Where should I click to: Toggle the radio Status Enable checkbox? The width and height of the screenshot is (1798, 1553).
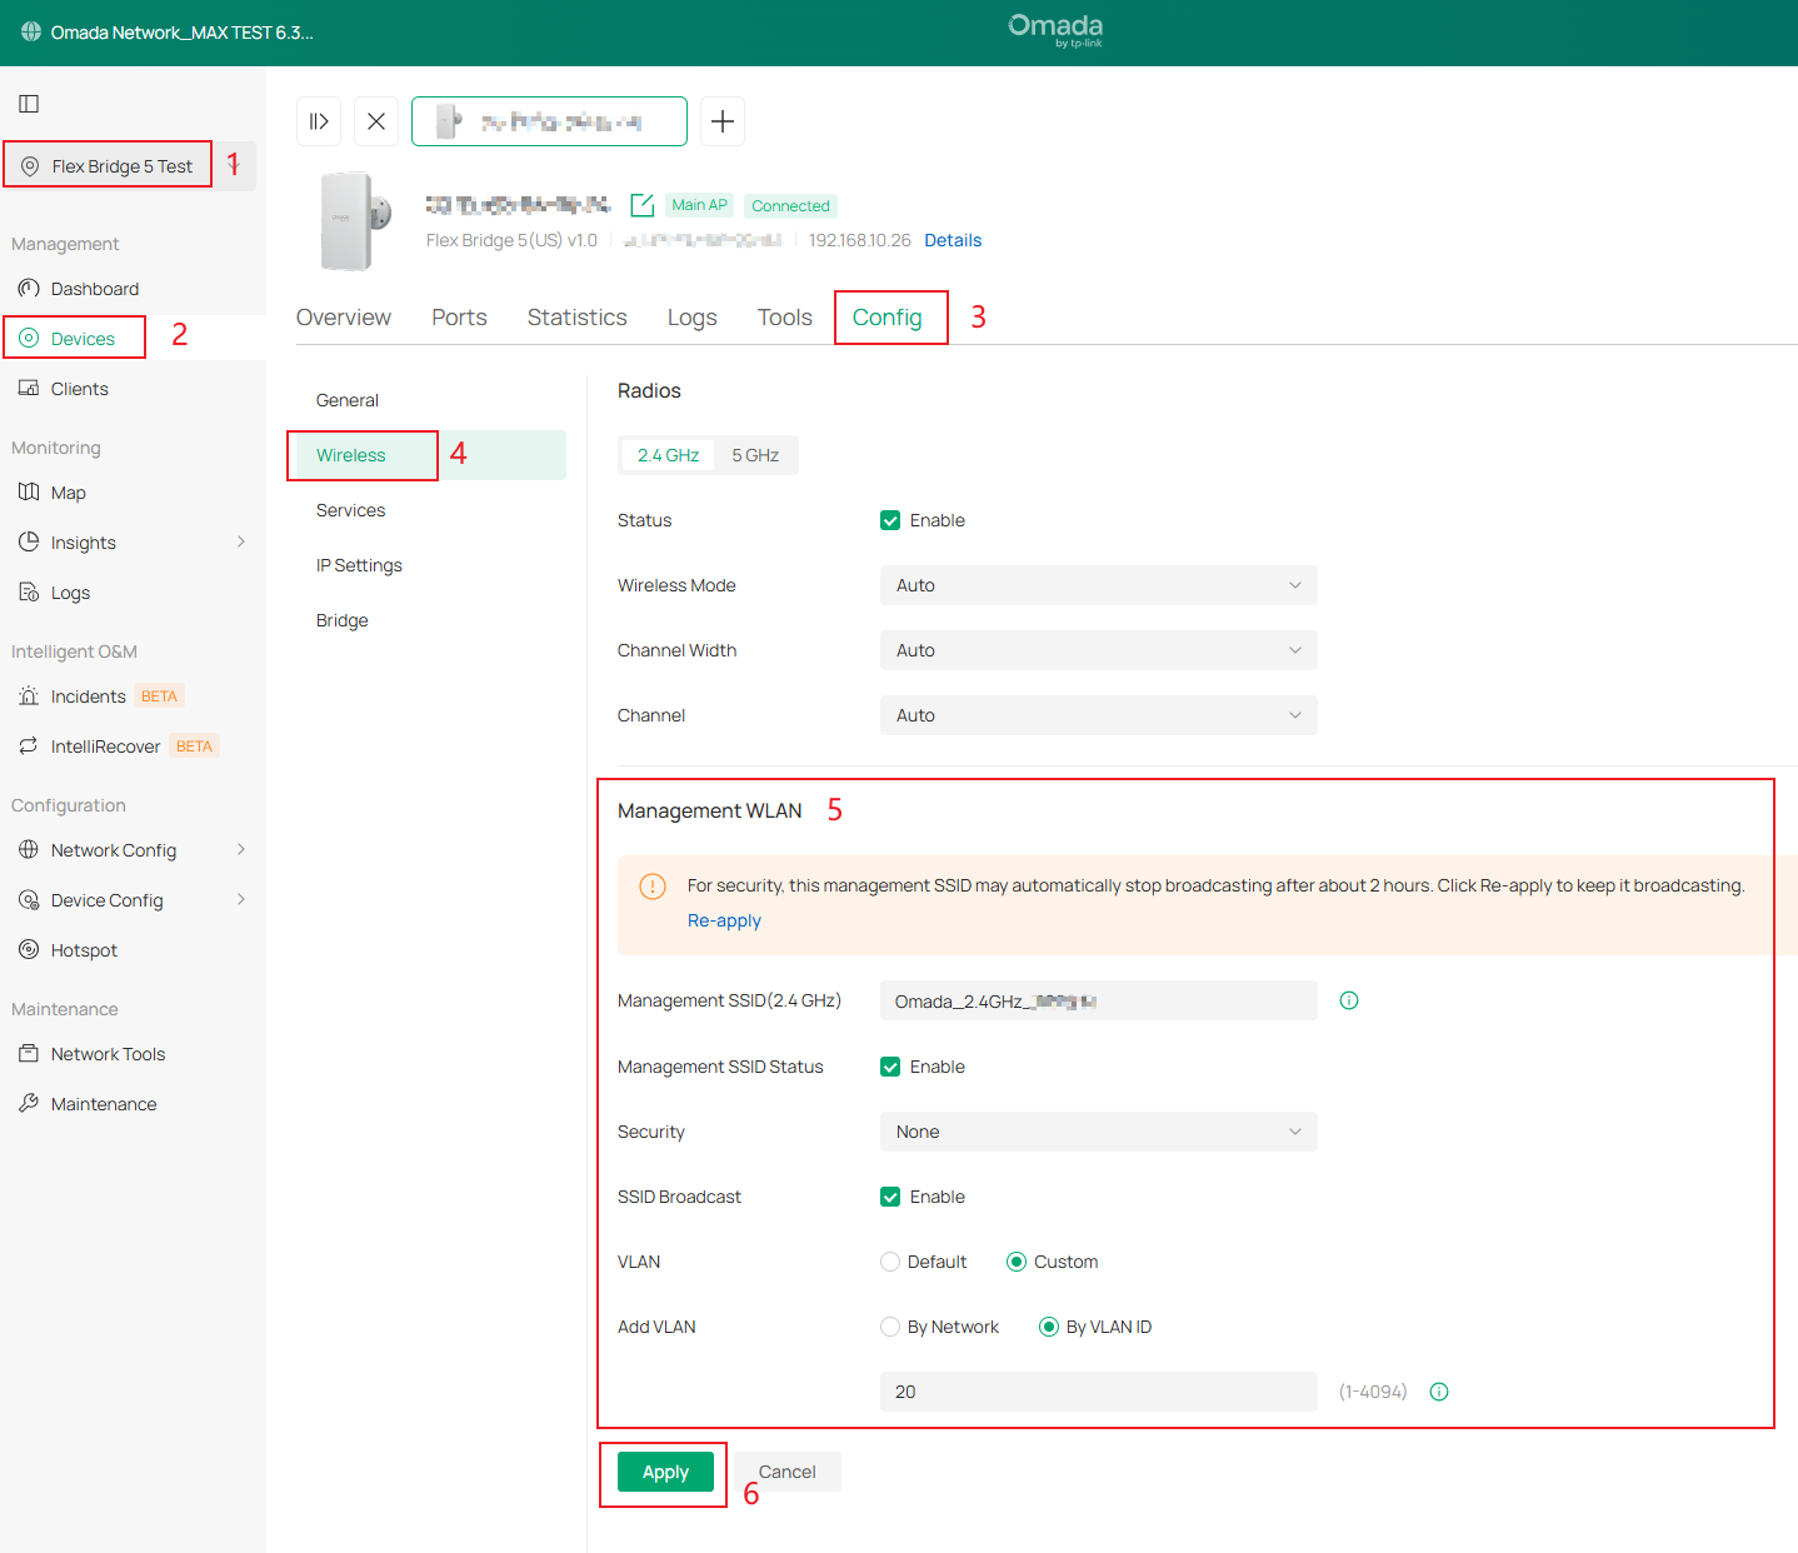click(890, 520)
